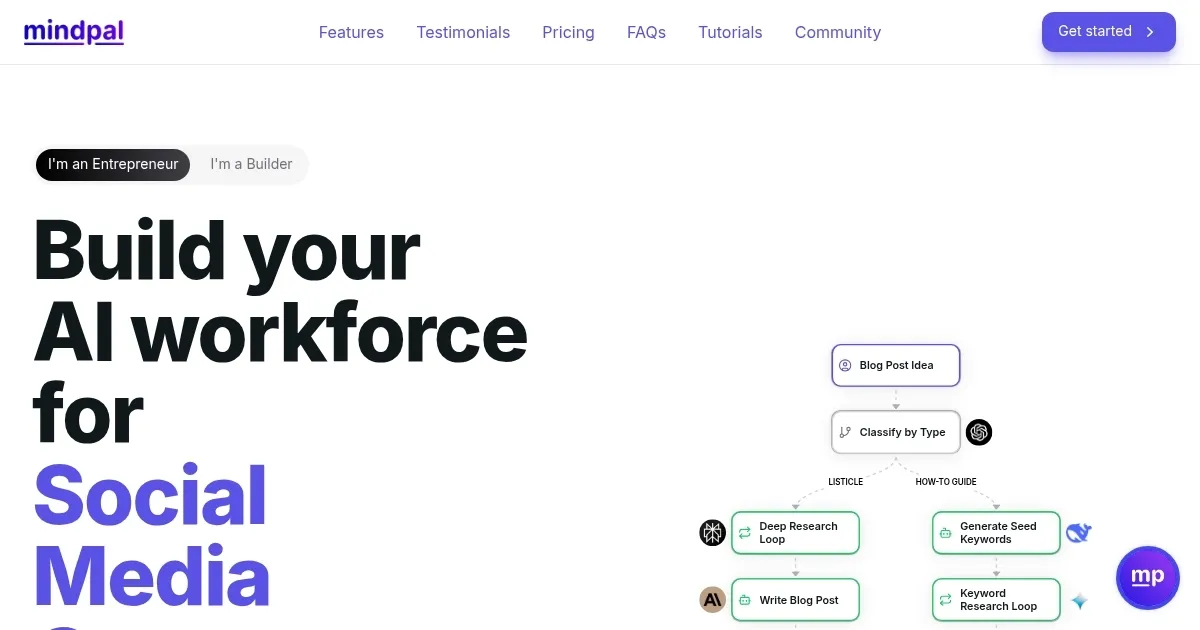
Task: Click the loop icon in Deep Research Loop node
Action: (x=744, y=532)
